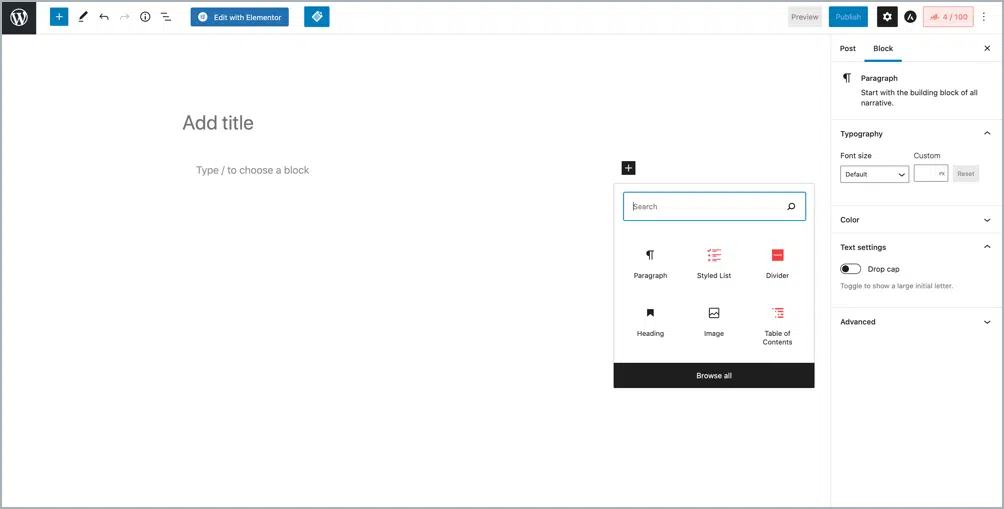Open the list view outline icon

[x=166, y=17]
